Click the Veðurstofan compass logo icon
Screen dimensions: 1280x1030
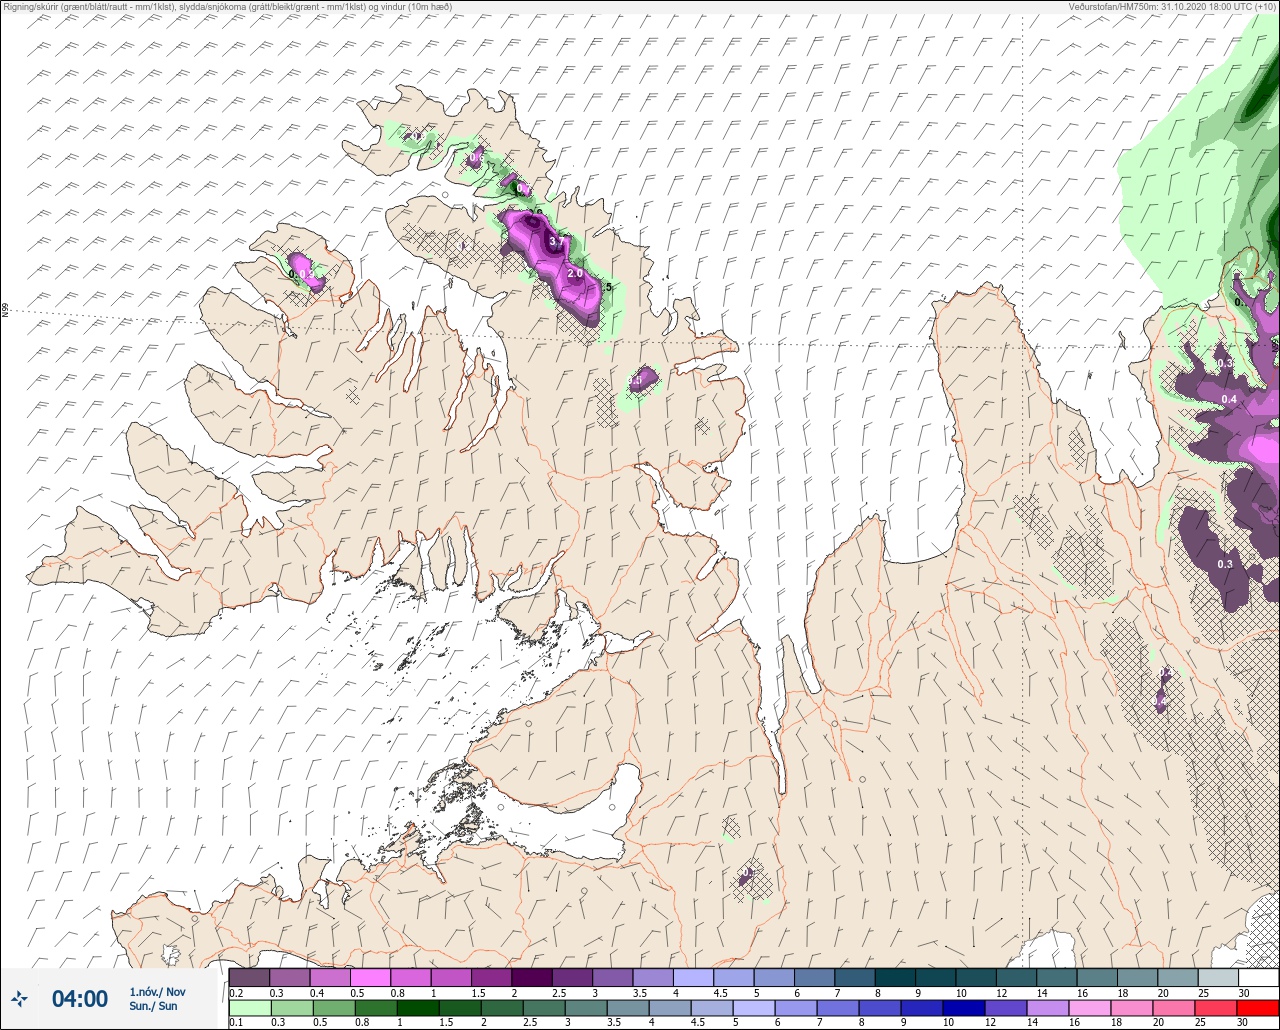[x=19, y=998]
